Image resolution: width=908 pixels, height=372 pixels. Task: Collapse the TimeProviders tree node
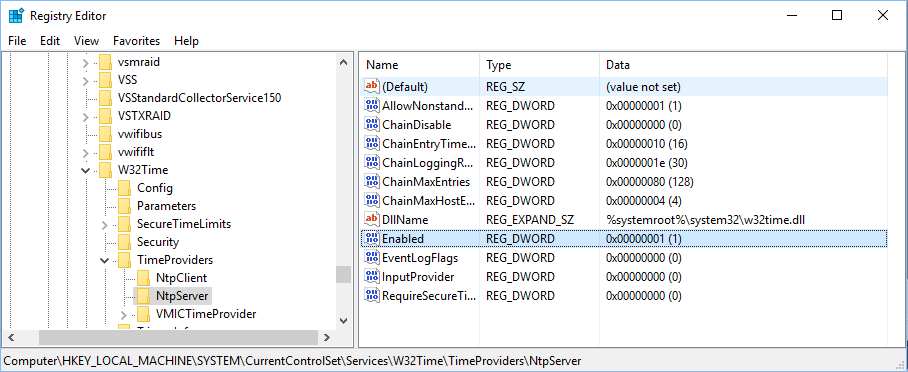105,261
